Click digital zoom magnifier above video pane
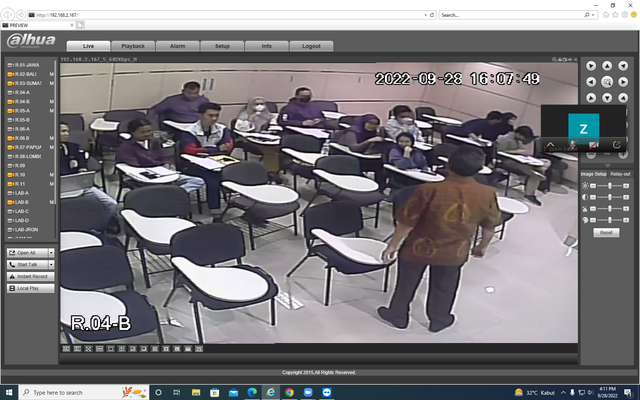The height and width of the screenshot is (400, 640). coord(554,60)
